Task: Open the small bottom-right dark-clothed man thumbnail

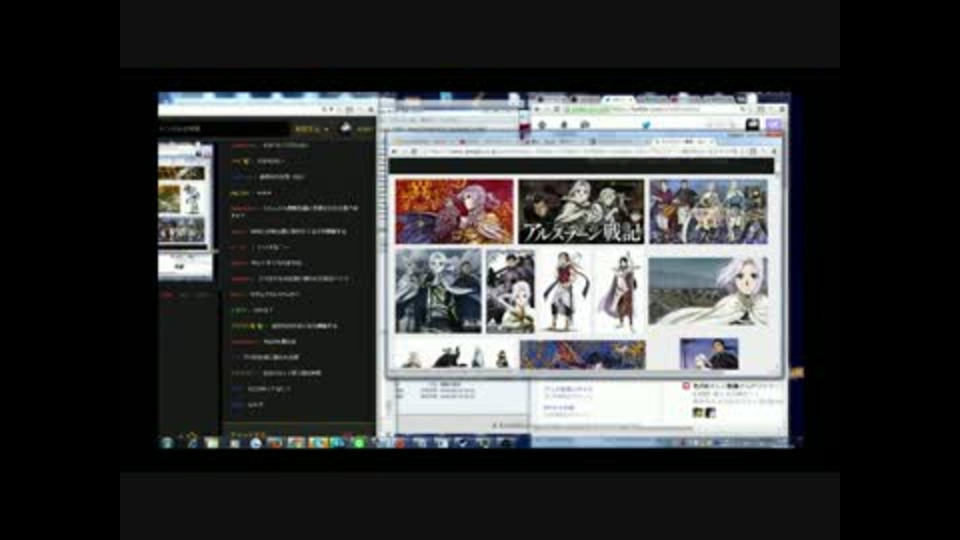Action: 709,354
